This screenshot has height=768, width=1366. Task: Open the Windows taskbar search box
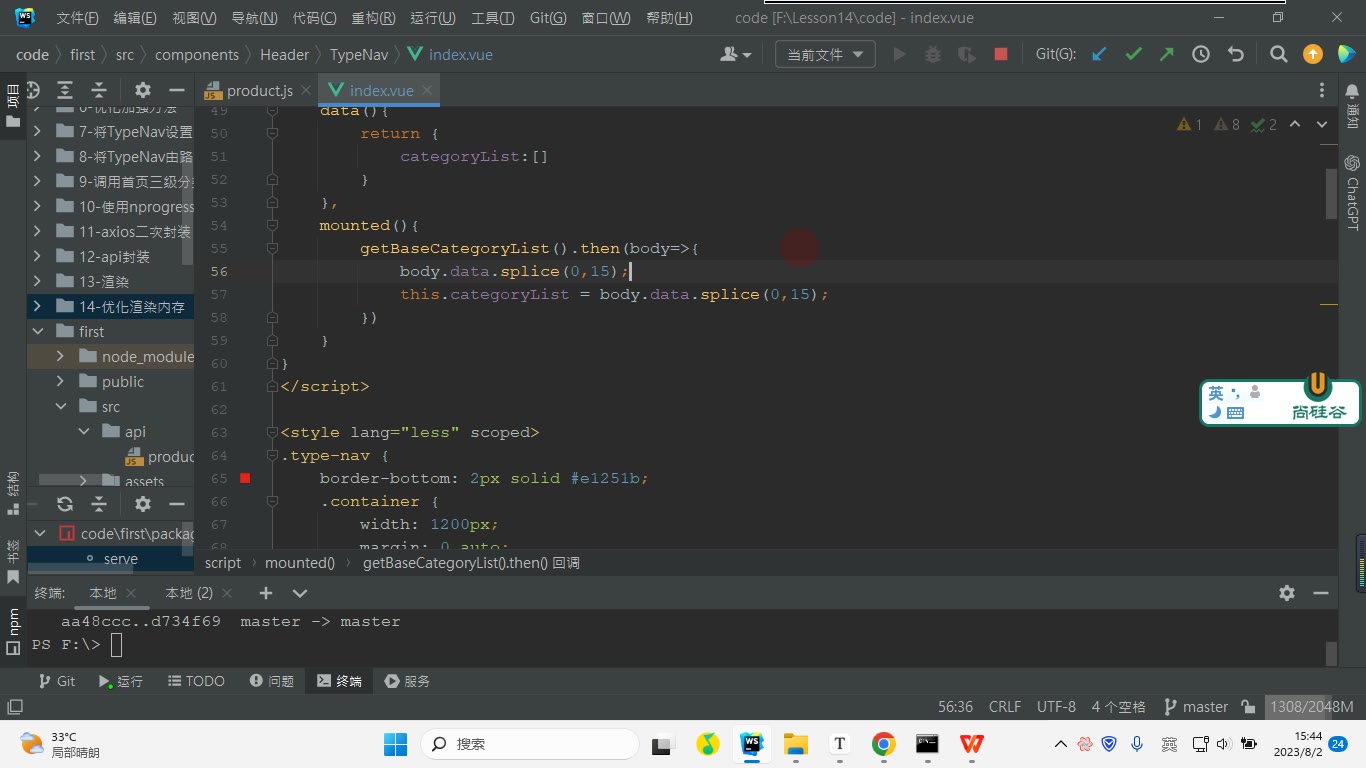click(x=530, y=744)
